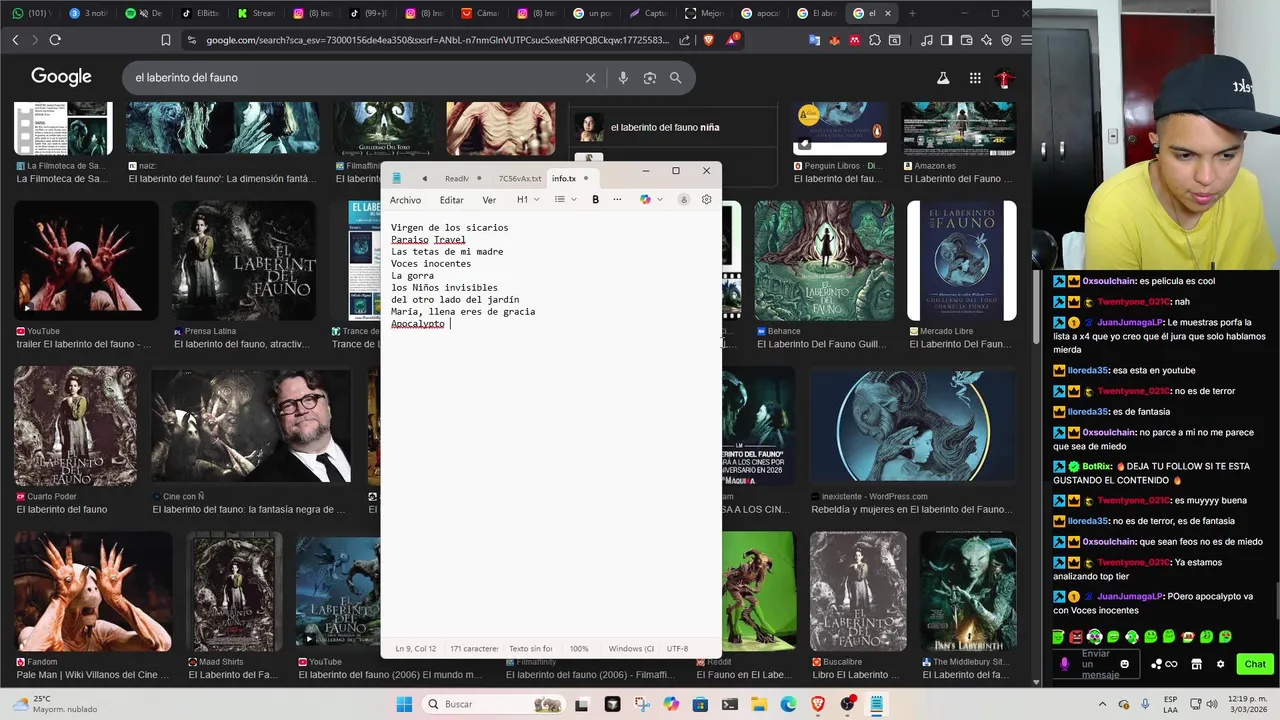Open the Behance green tree poster image
This screenshot has width=1280, height=720.
824,261
